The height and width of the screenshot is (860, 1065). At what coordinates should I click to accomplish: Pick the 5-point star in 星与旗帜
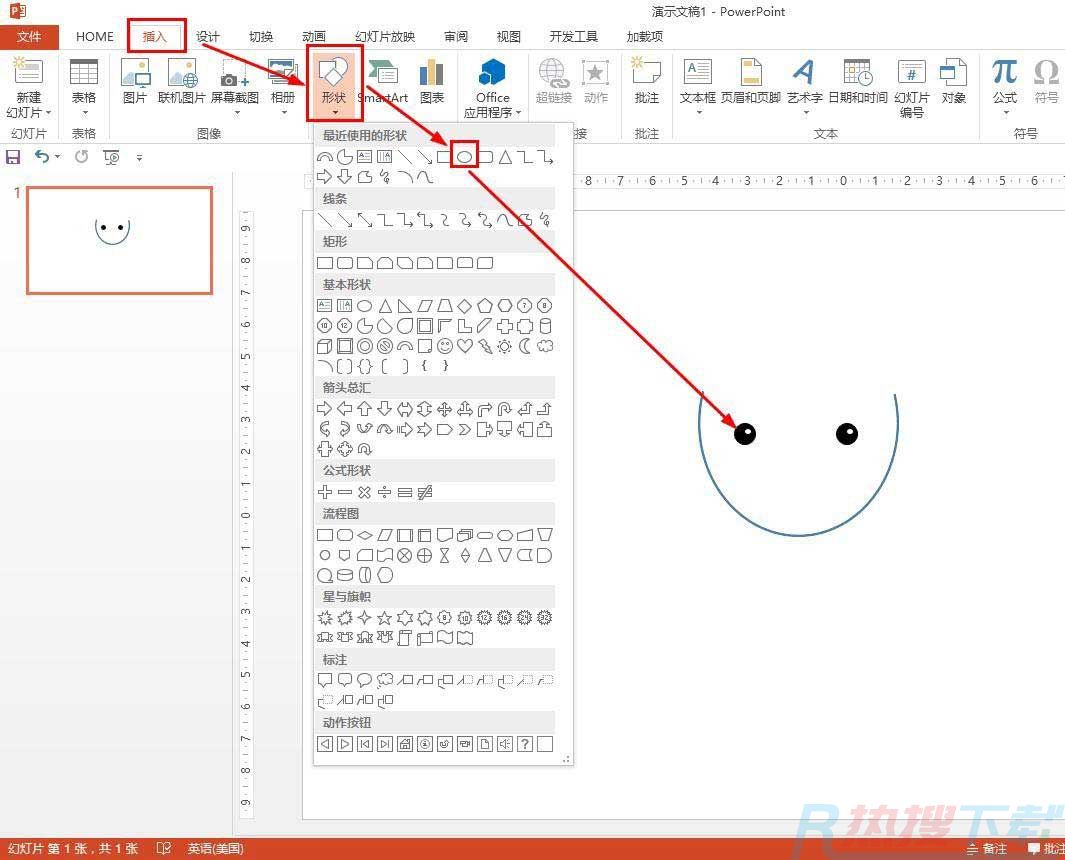pos(385,618)
